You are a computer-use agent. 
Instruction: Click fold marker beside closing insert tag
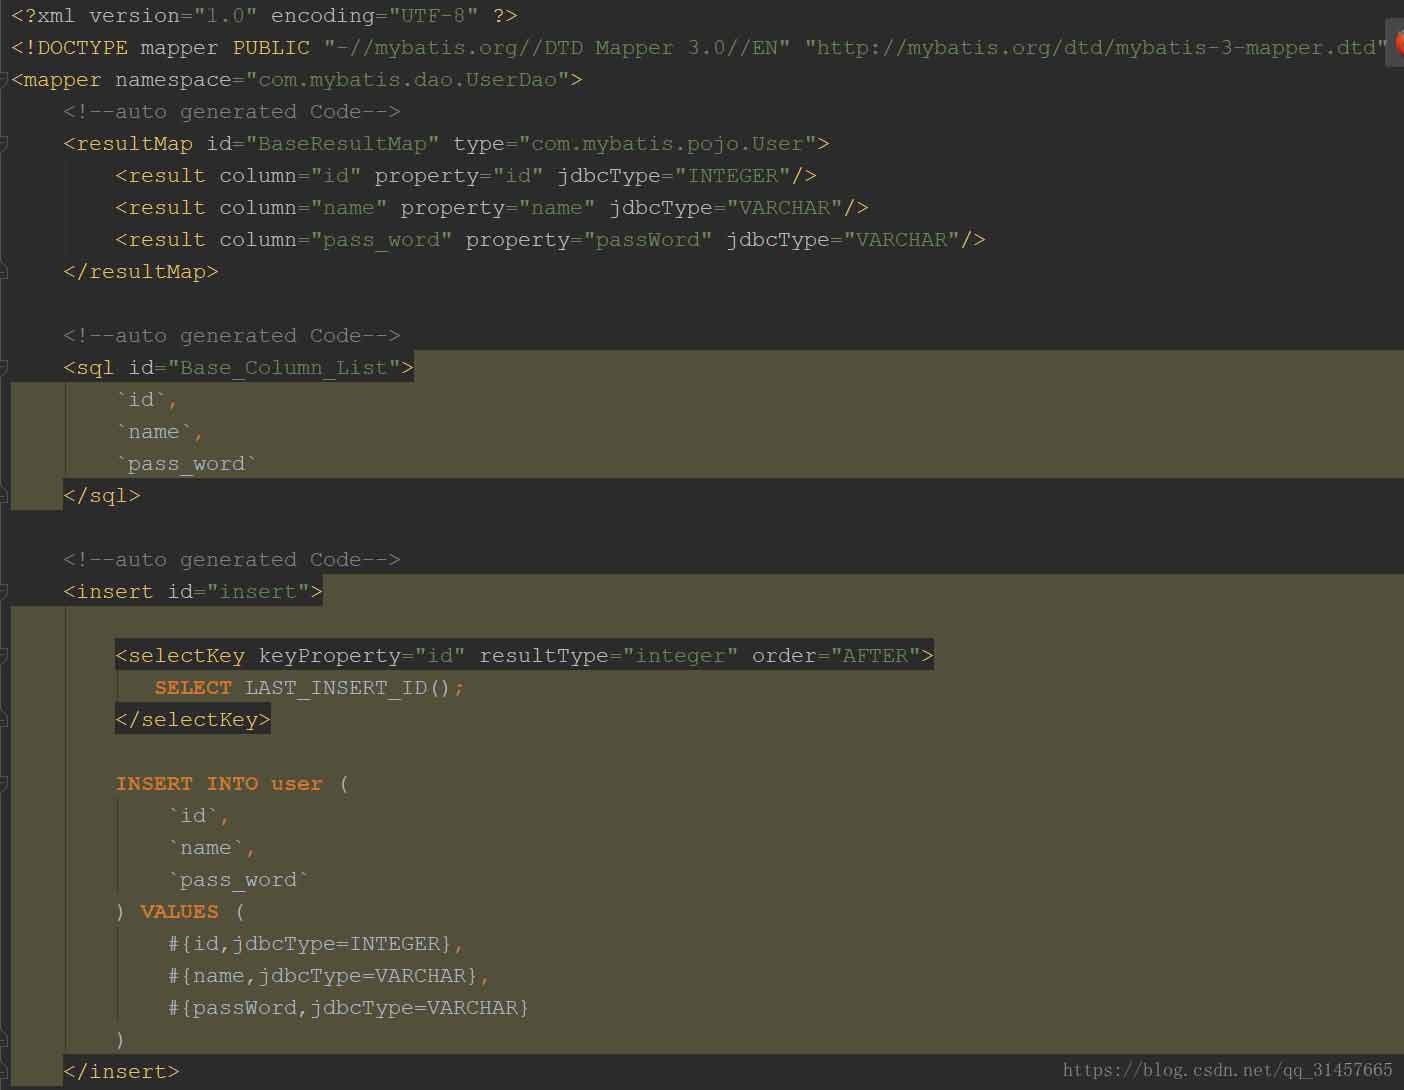point(4,1071)
